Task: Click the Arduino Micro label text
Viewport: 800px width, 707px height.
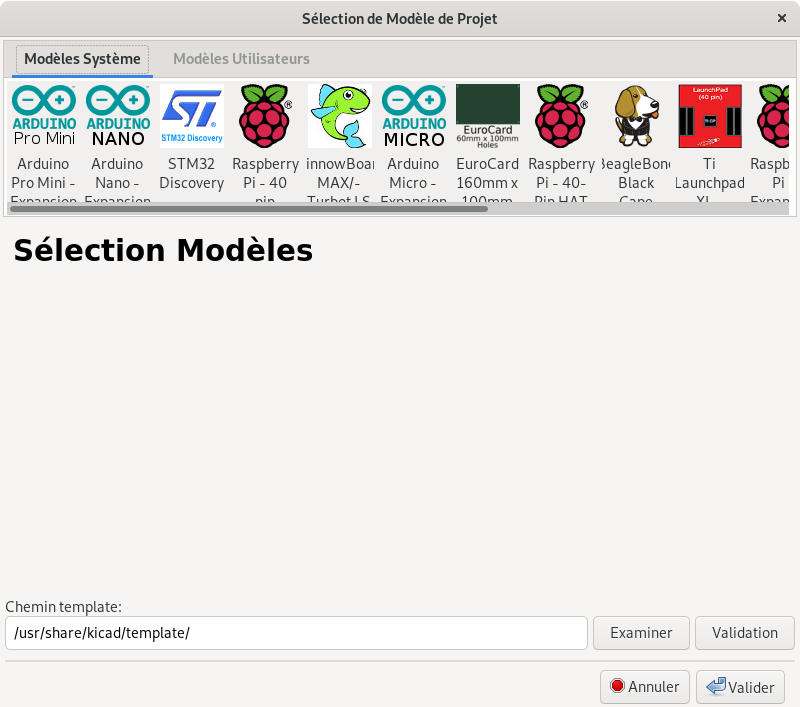Action: click(413, 182)
